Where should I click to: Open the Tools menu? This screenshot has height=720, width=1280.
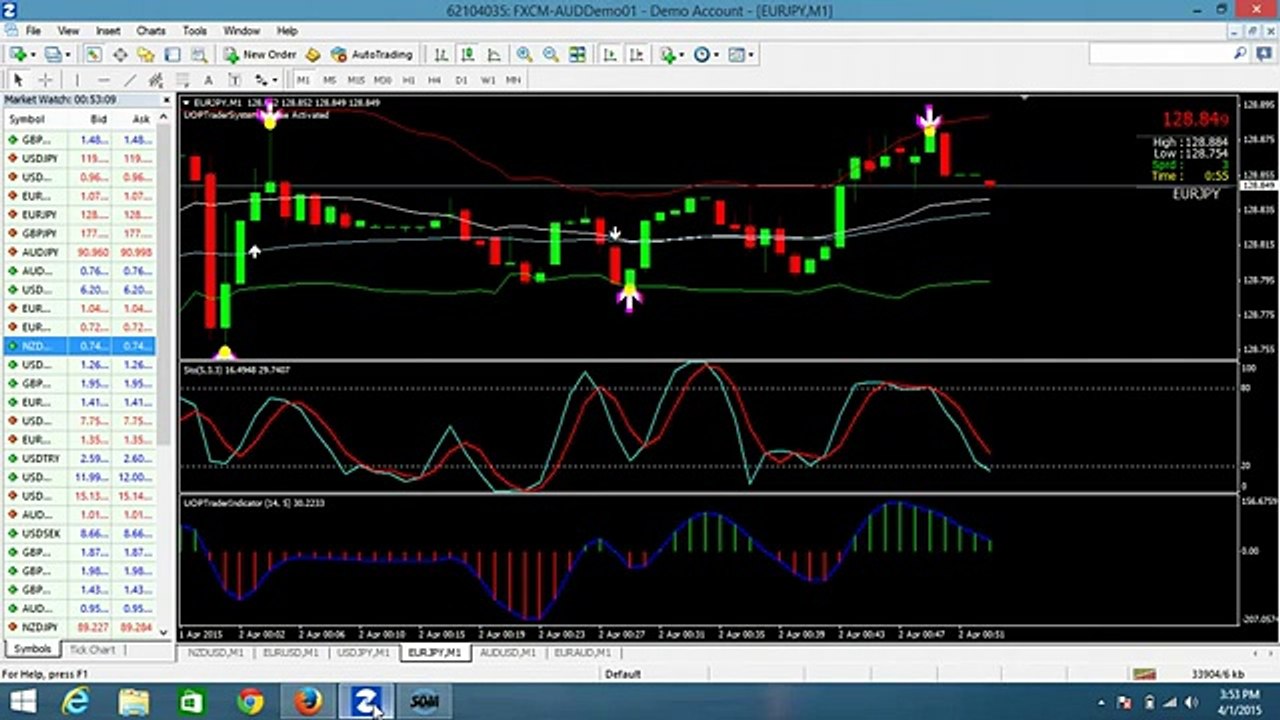pyautogui.click(x=195, y=31)
